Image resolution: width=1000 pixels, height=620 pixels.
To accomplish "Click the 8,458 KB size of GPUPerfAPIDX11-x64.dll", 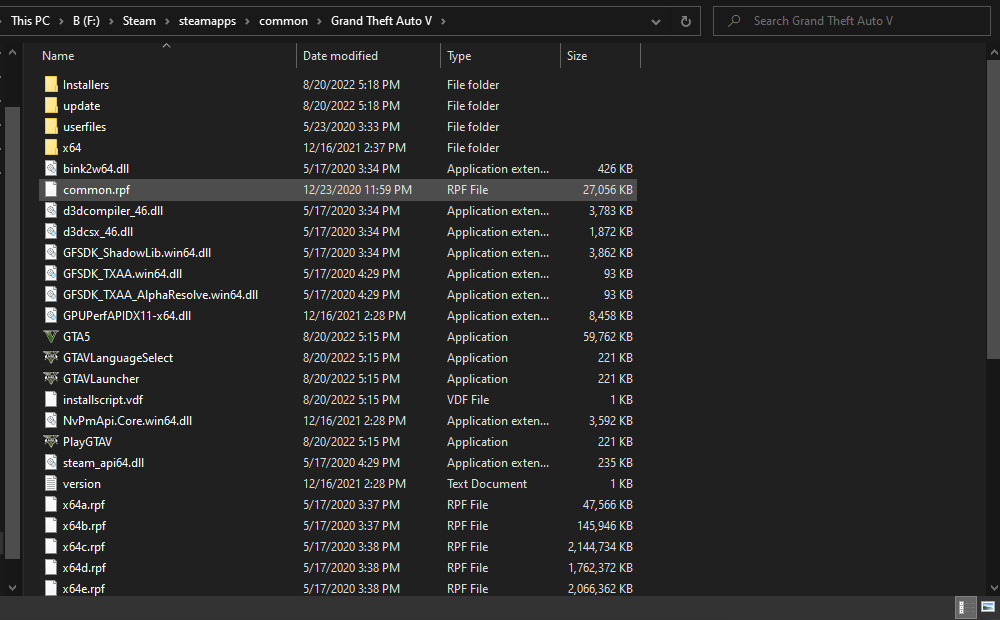I will click(x=610, y=316).
